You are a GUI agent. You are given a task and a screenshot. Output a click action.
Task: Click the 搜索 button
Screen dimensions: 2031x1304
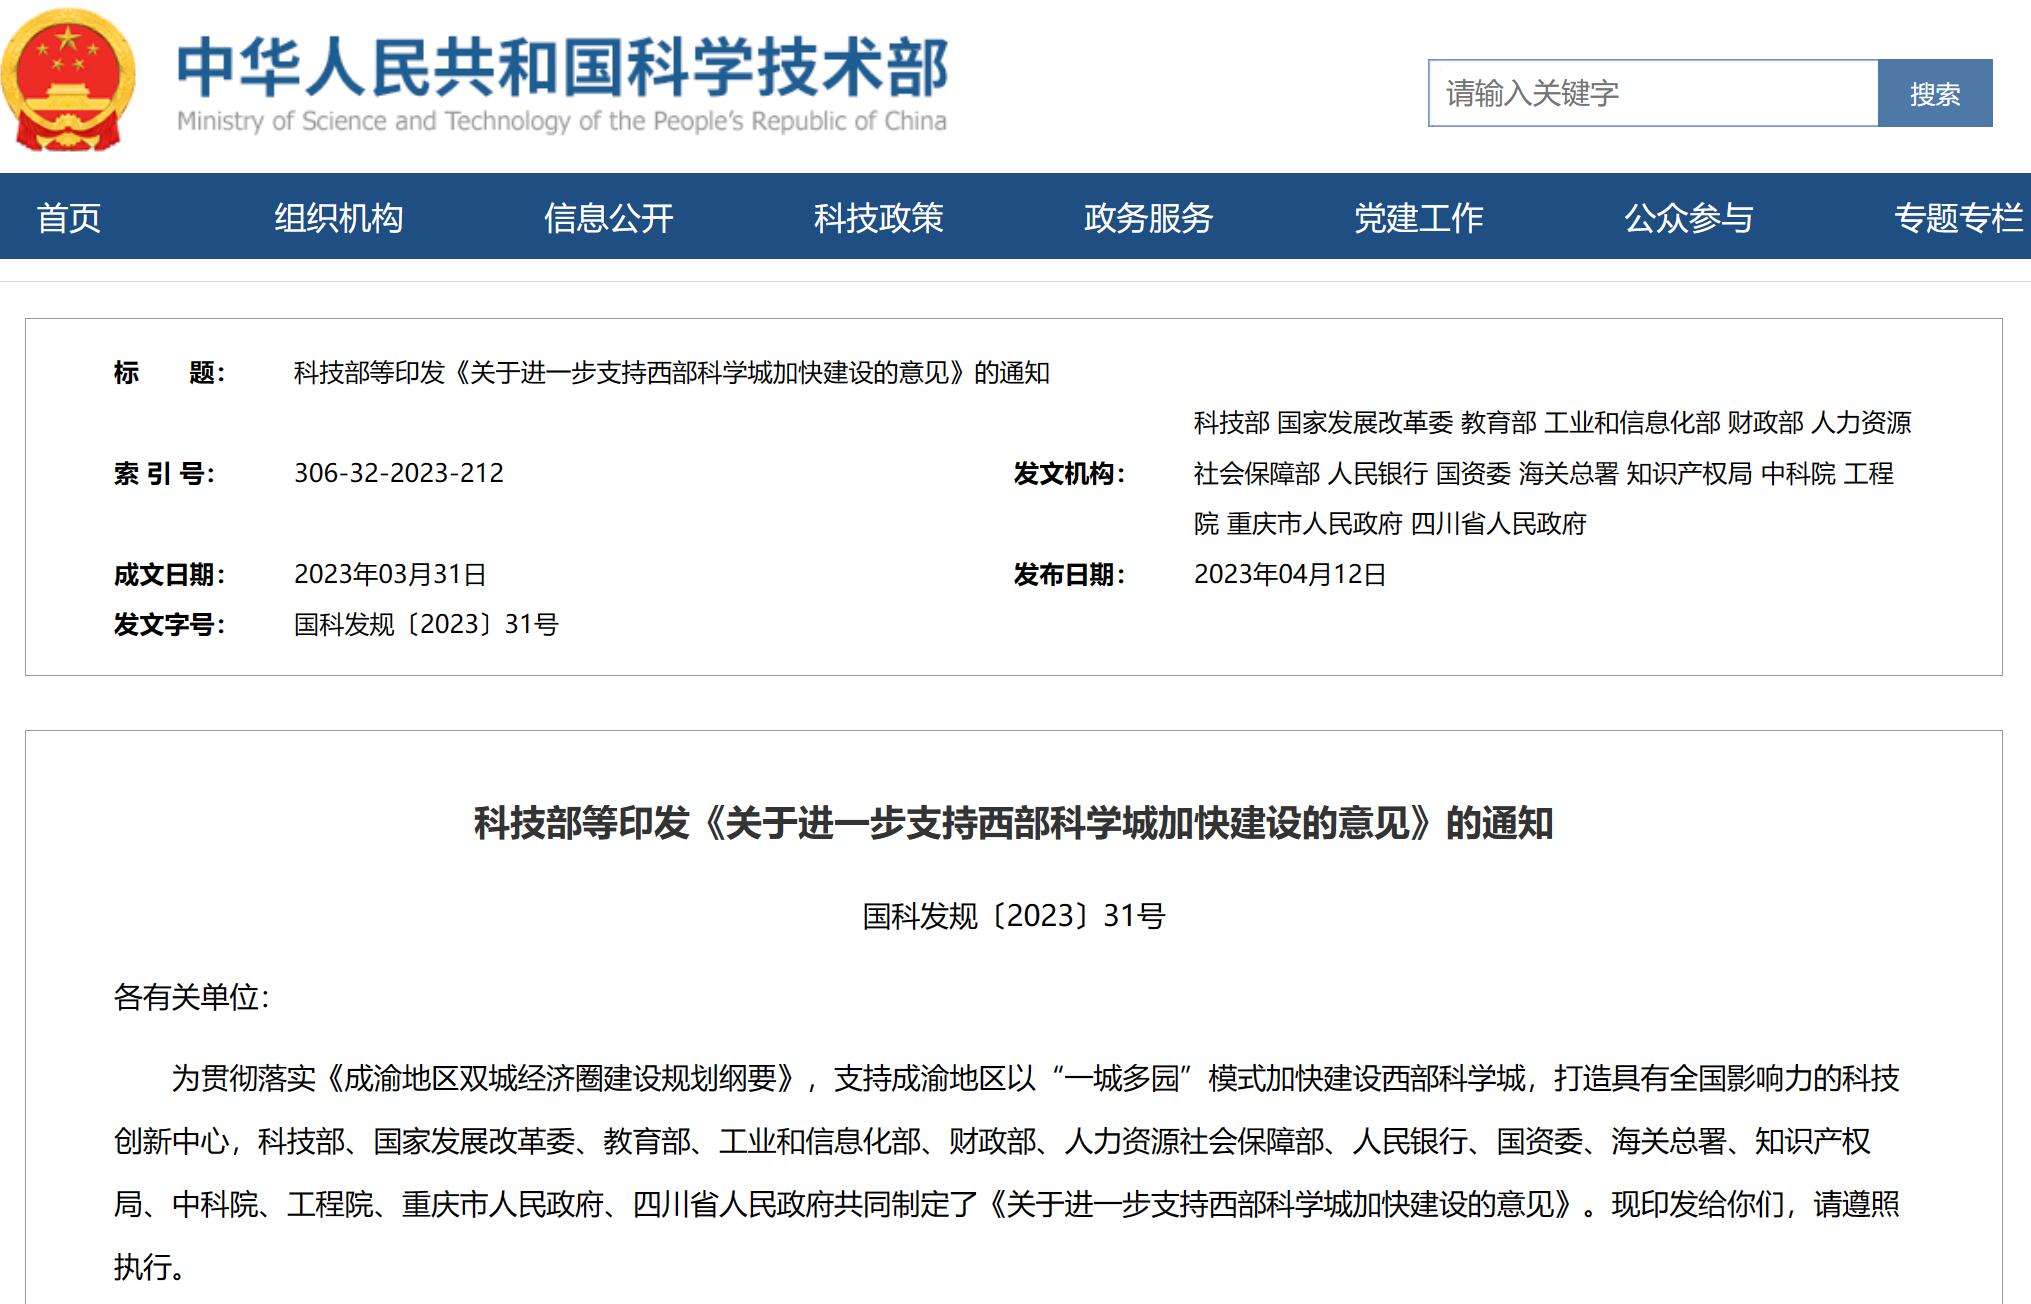tap(1935, 93)
